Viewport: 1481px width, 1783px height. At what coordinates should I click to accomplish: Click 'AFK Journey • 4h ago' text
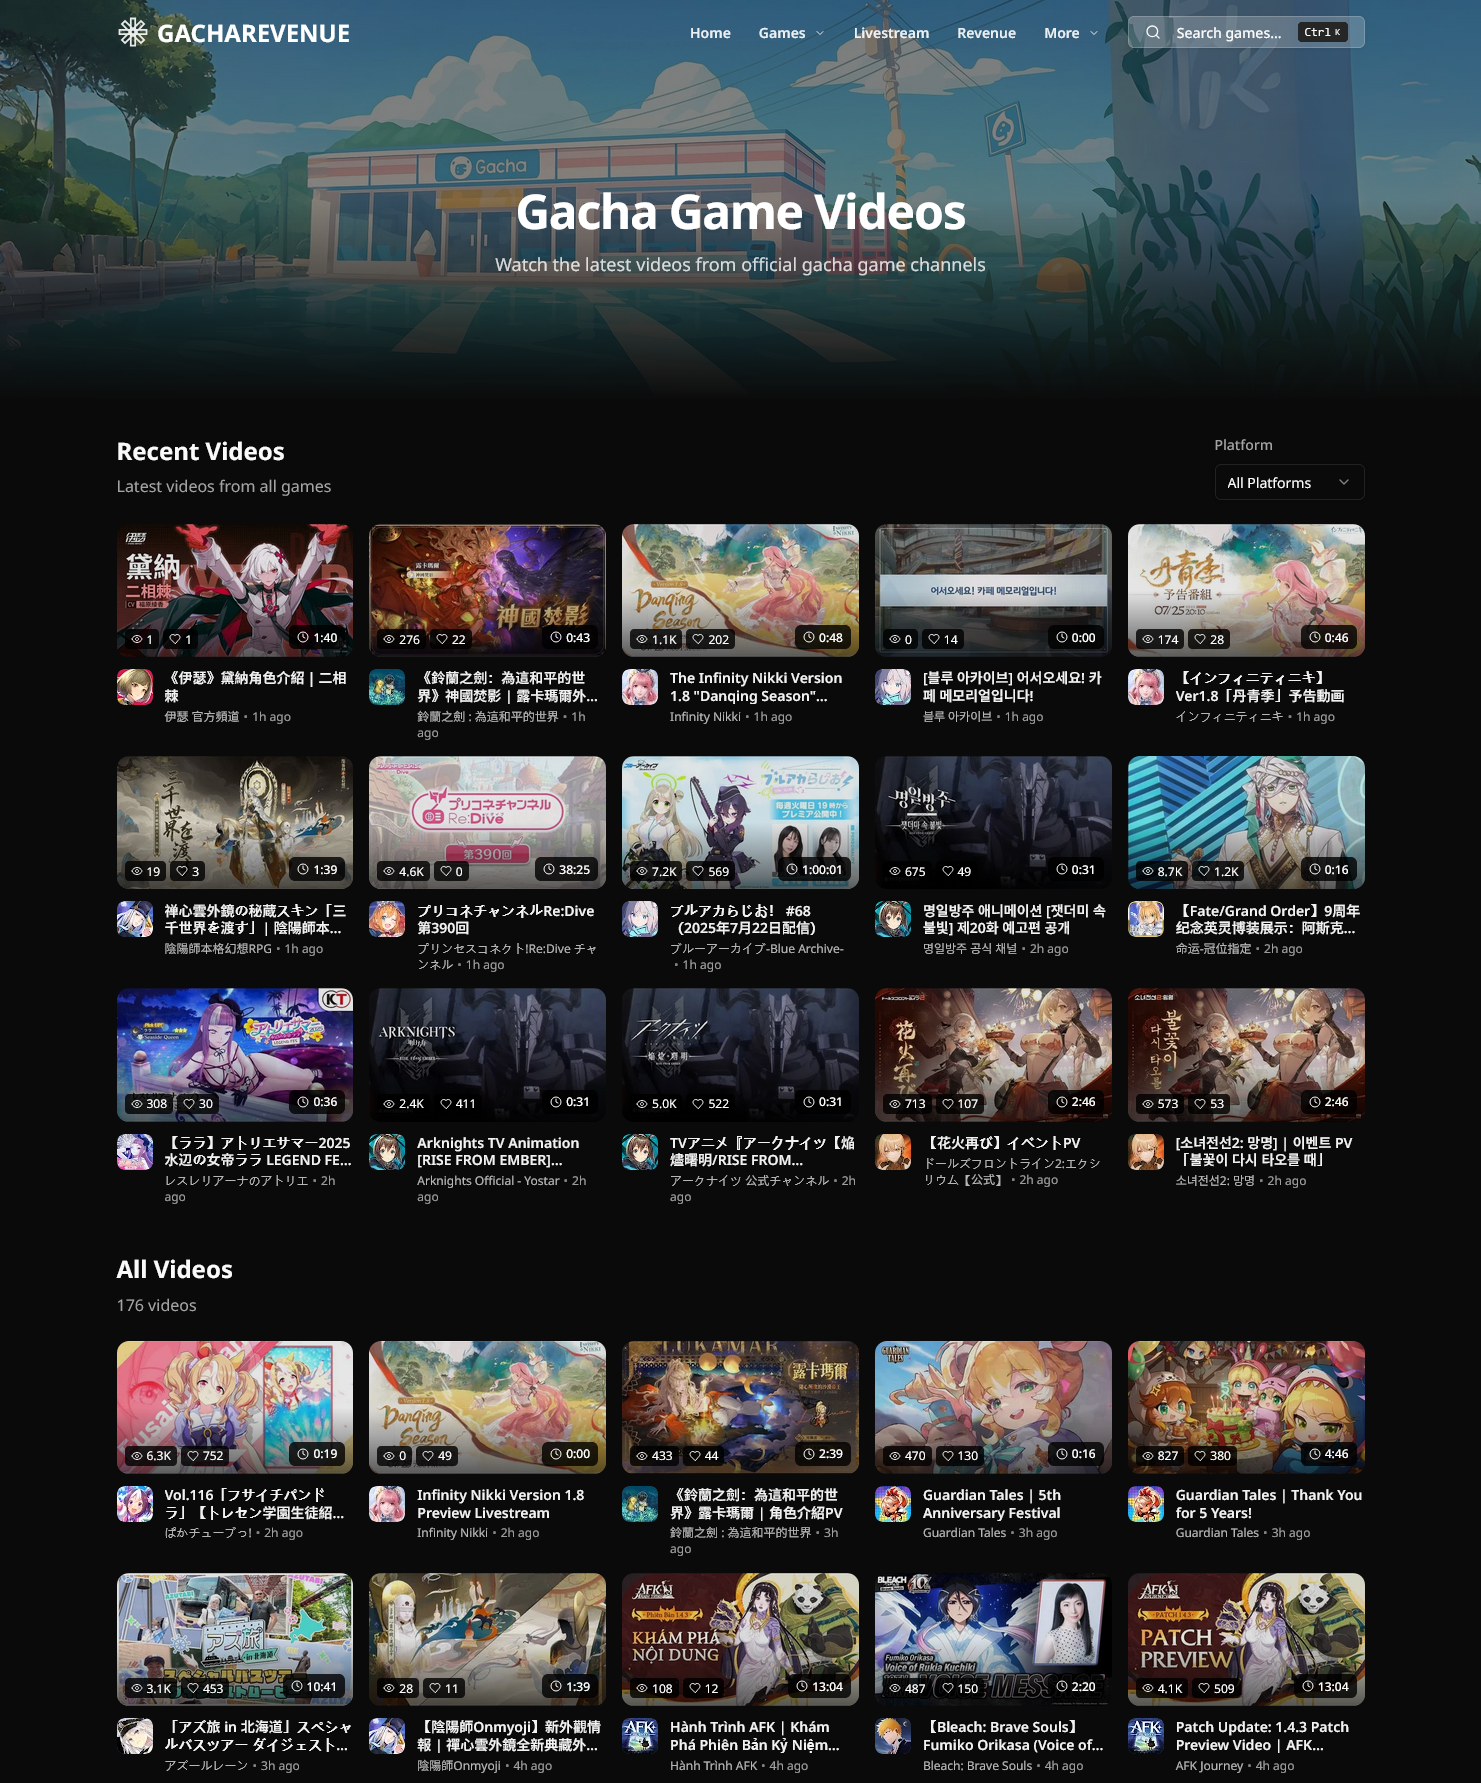tap(1235, 1766)
